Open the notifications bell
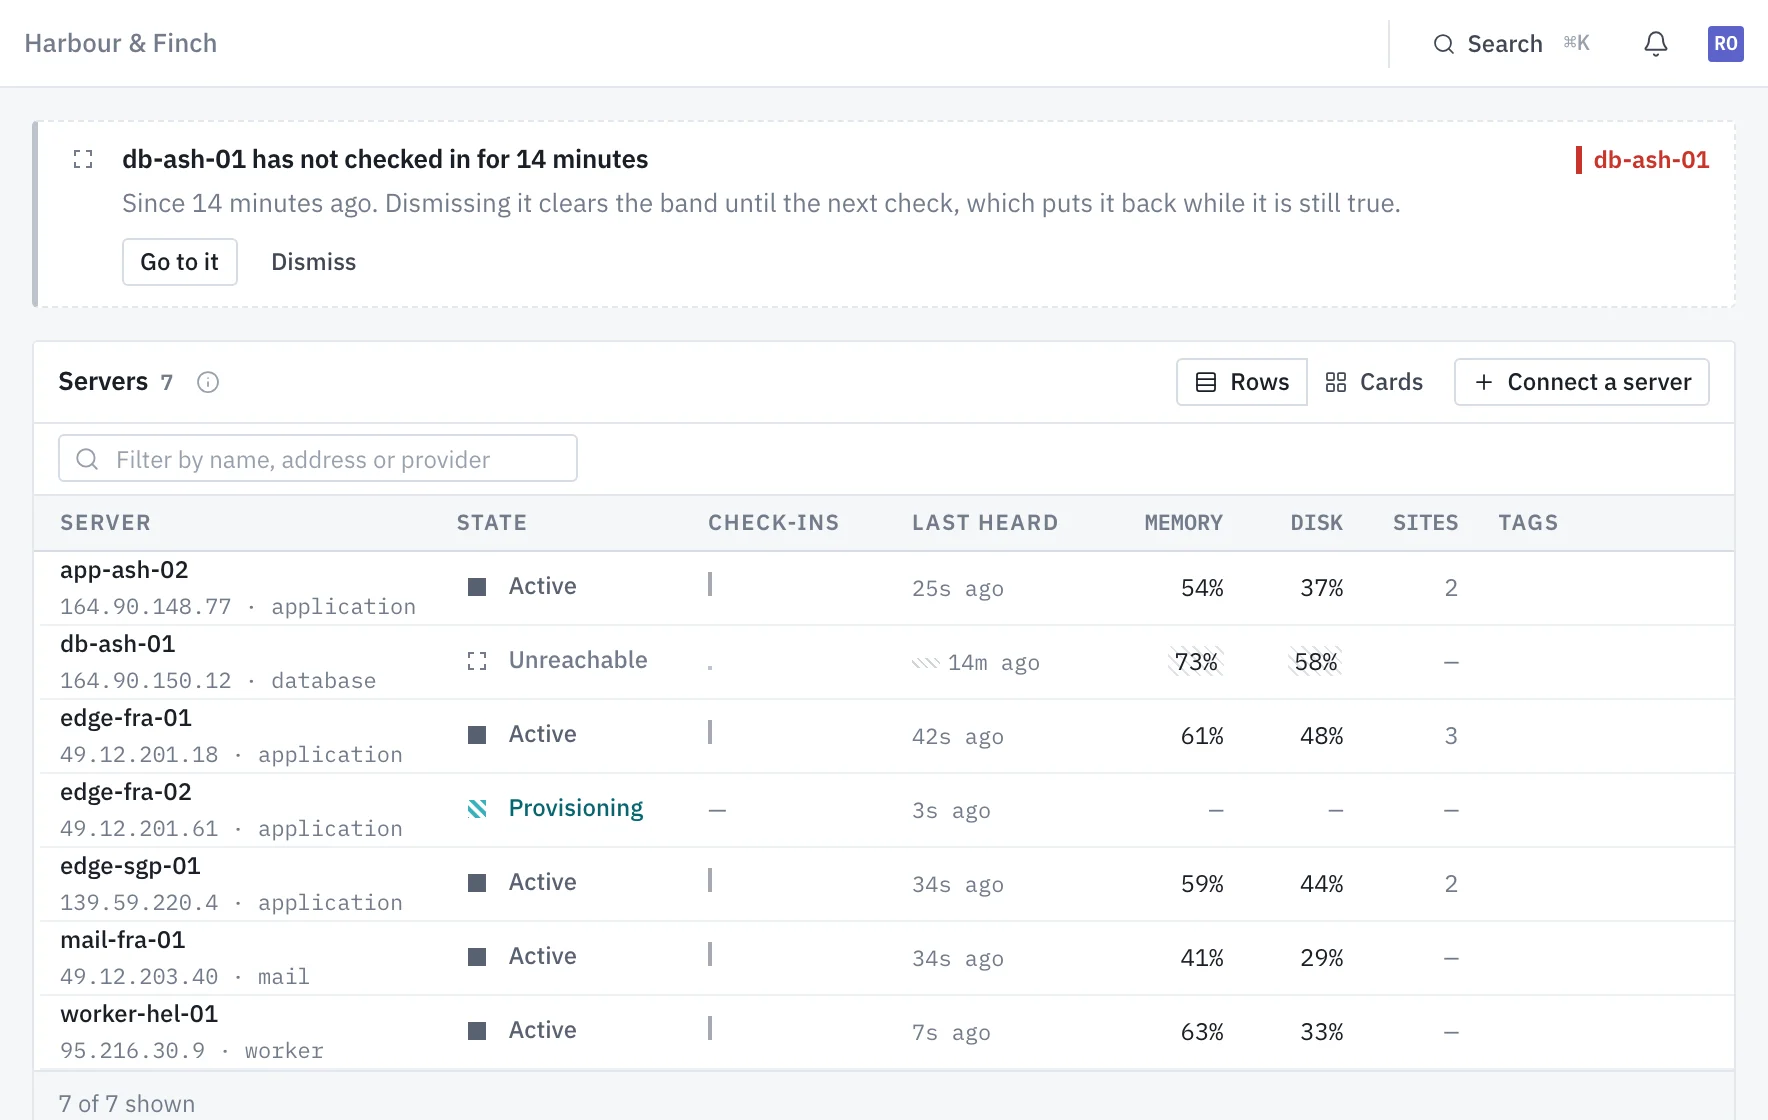The width and height of the screenshot is (1768, 1120). point(1656,44)
